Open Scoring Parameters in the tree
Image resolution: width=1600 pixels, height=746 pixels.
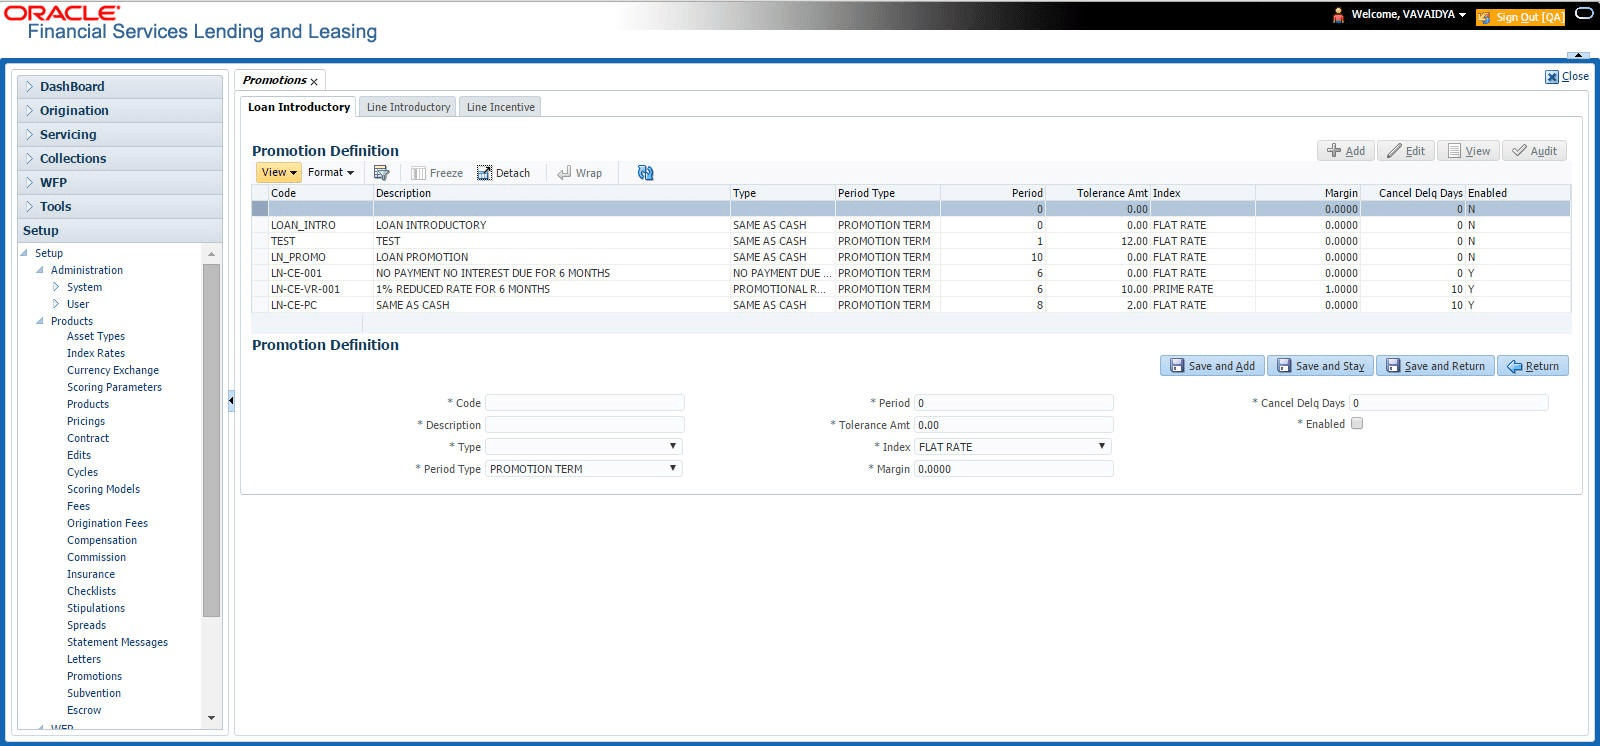[114, 387]
